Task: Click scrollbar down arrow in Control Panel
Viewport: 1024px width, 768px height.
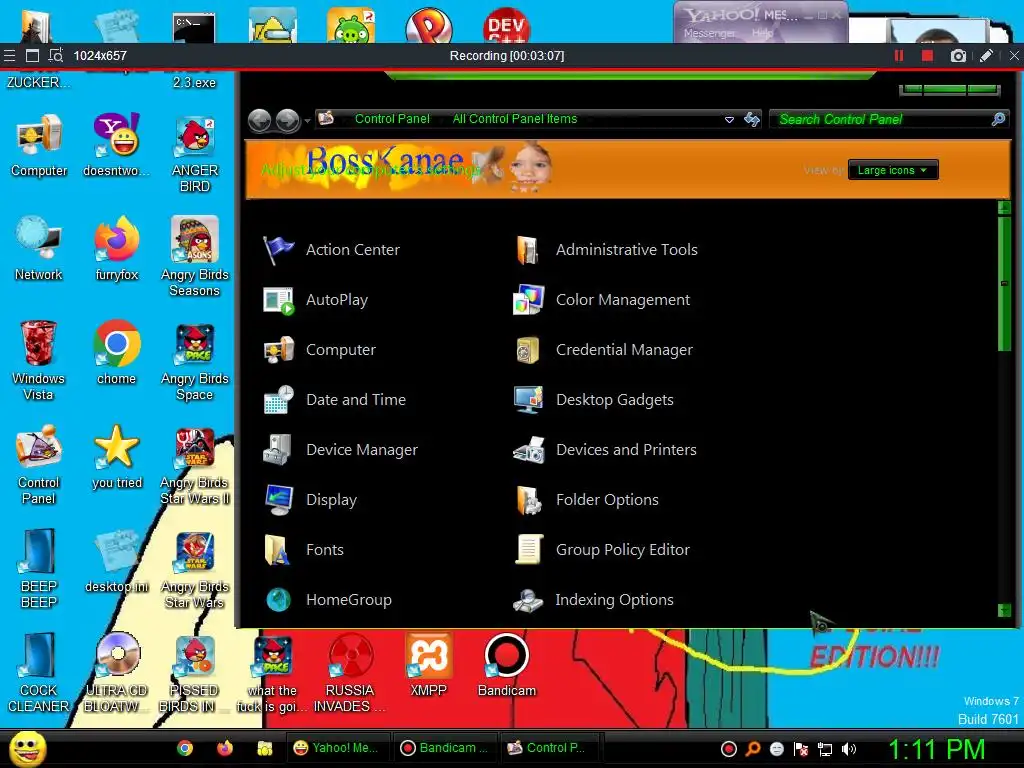Action: tap(1004, 611)
